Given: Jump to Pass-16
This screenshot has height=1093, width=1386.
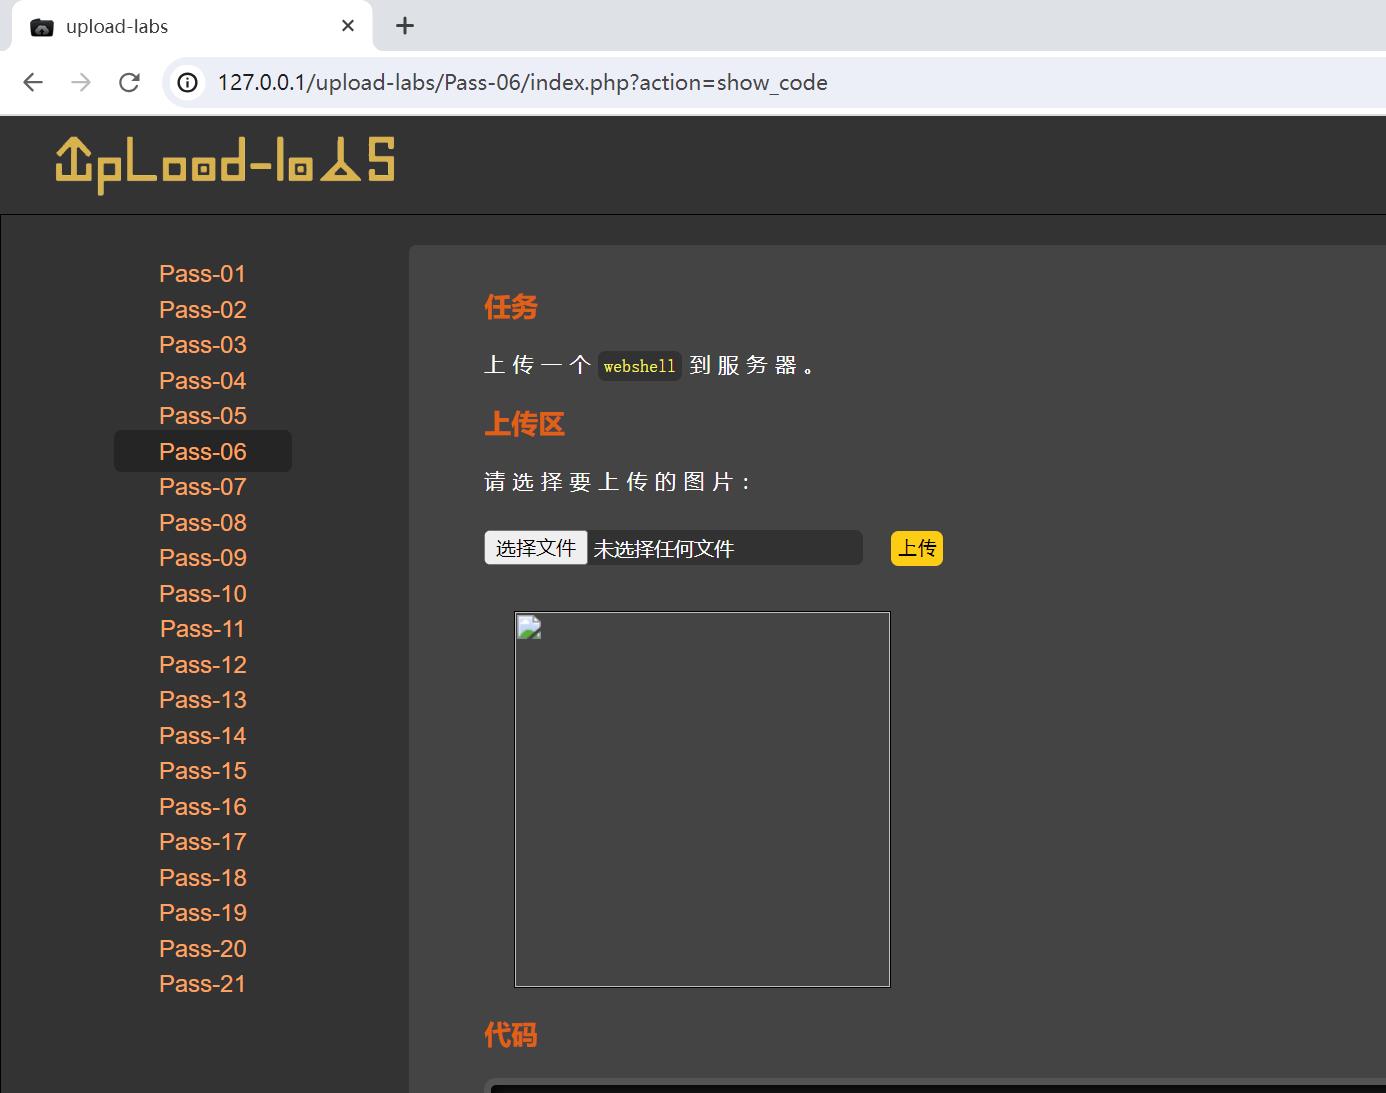Looking at the screenshot, I should tap(202, 807).
